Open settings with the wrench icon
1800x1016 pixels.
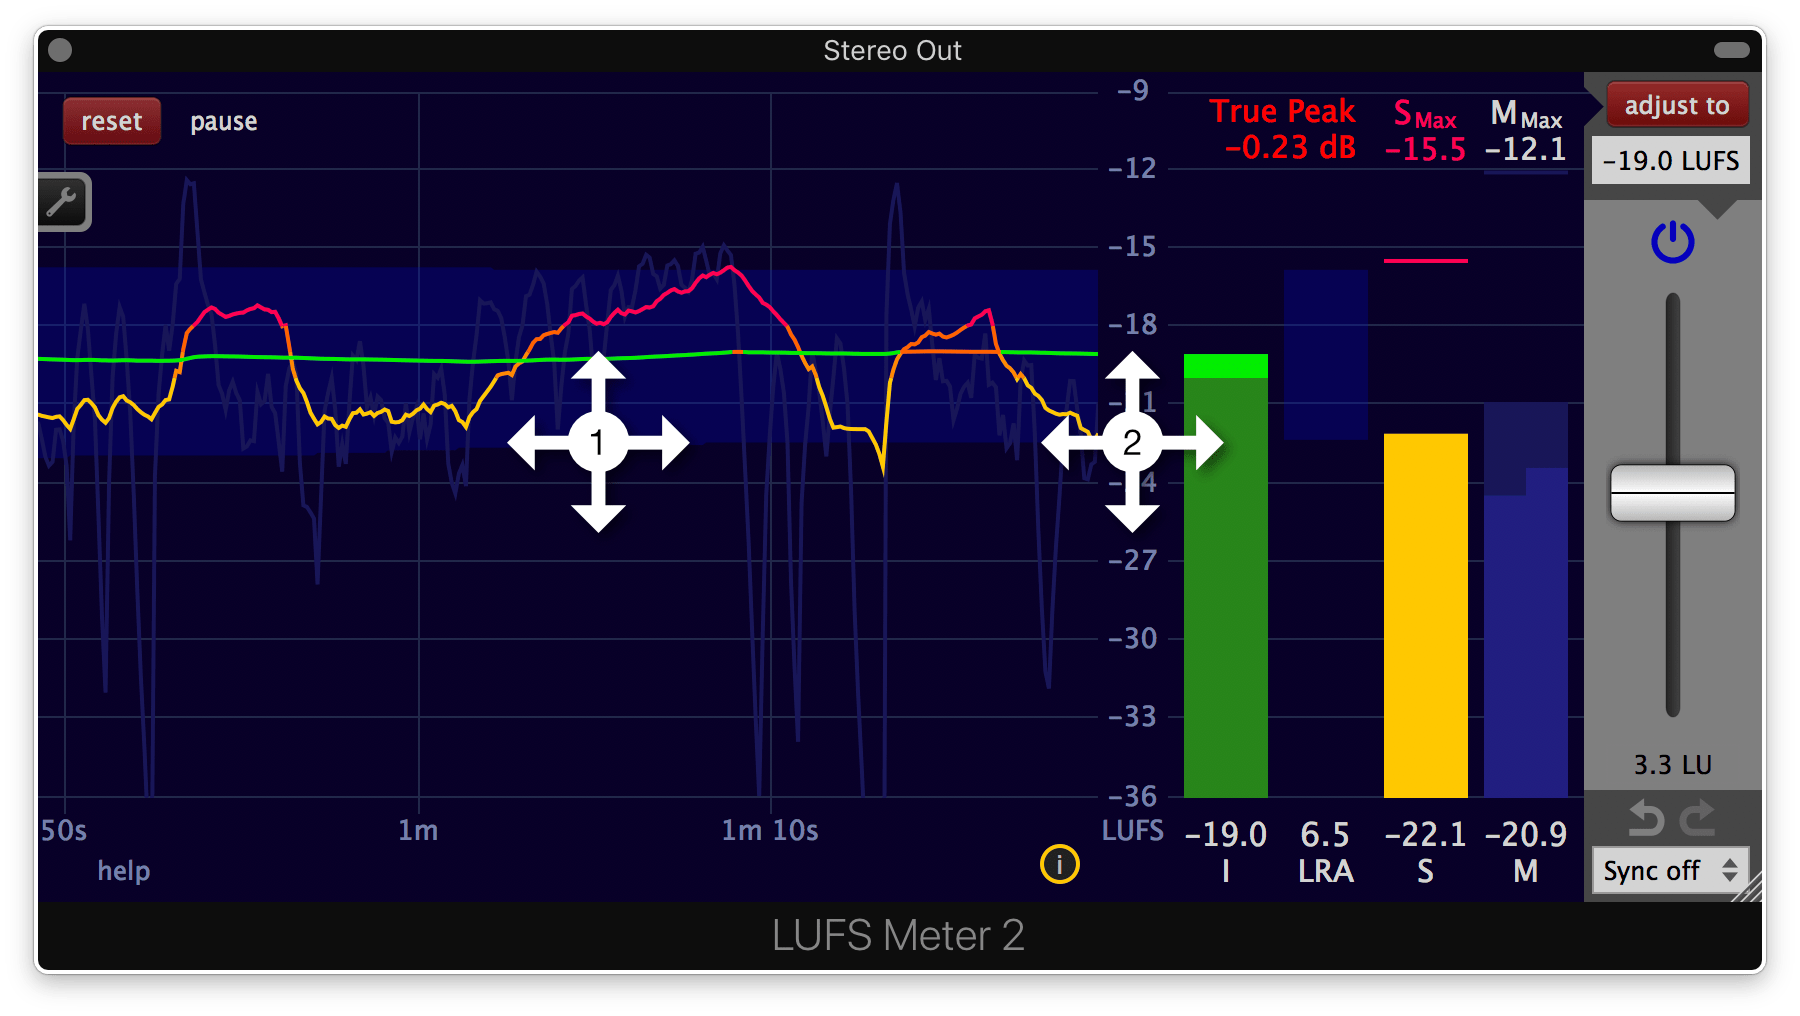pyautogui.click(x=63, y=203)
